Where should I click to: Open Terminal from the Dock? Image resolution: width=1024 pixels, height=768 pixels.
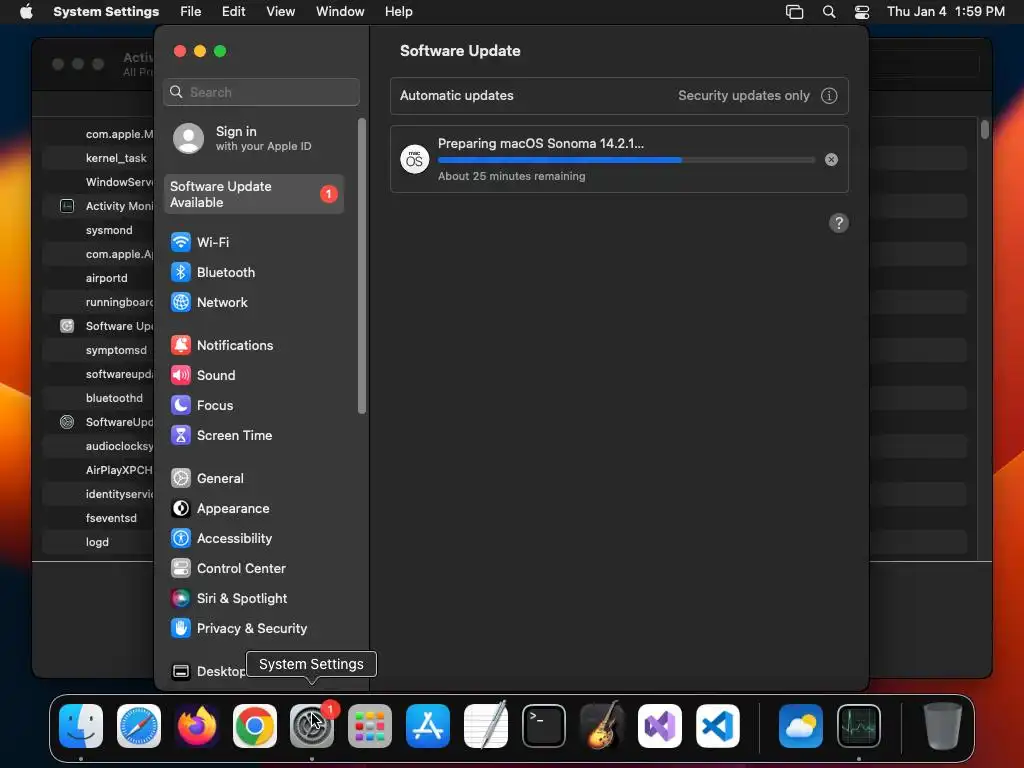544,726
